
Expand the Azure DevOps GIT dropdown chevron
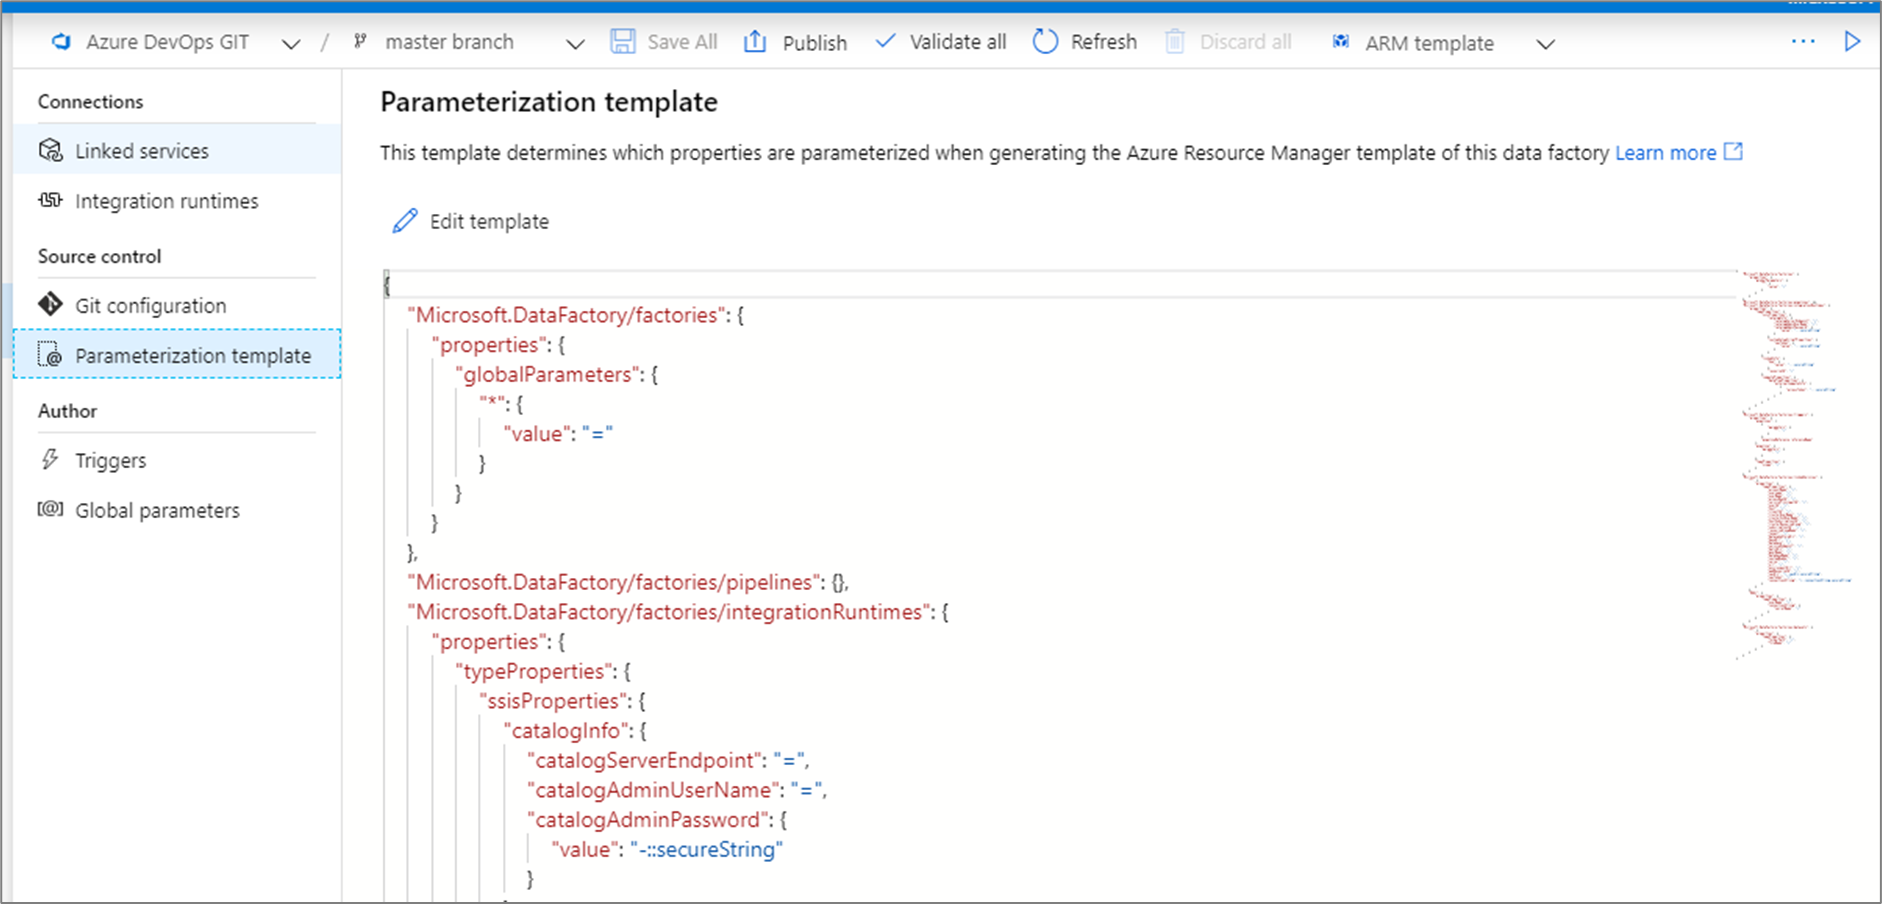click(x=291, y=44)
